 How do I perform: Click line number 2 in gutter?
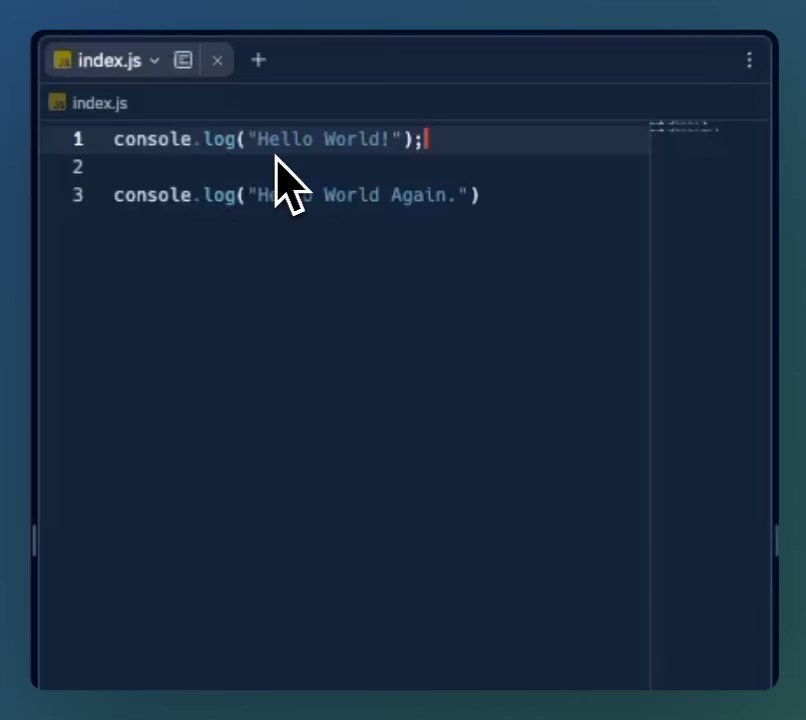click(x=78, y=167)
